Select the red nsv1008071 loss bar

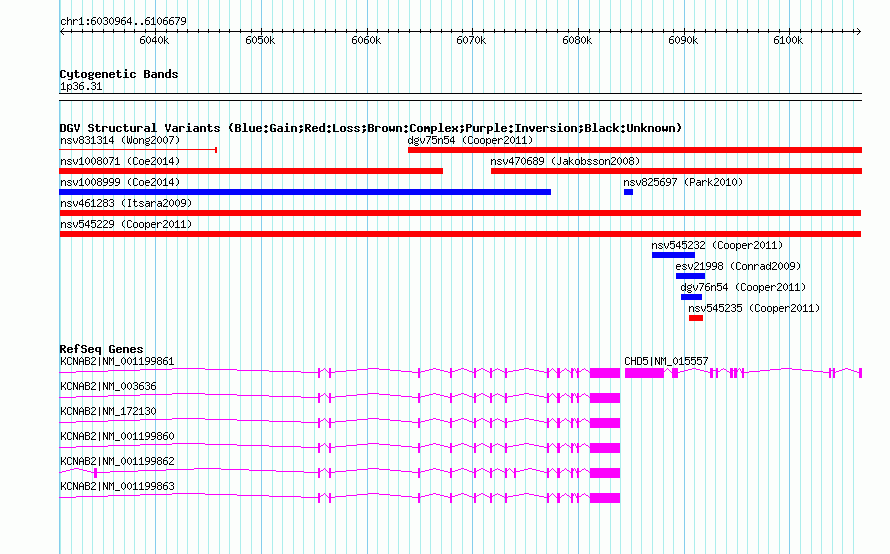(x=251, y=171)
